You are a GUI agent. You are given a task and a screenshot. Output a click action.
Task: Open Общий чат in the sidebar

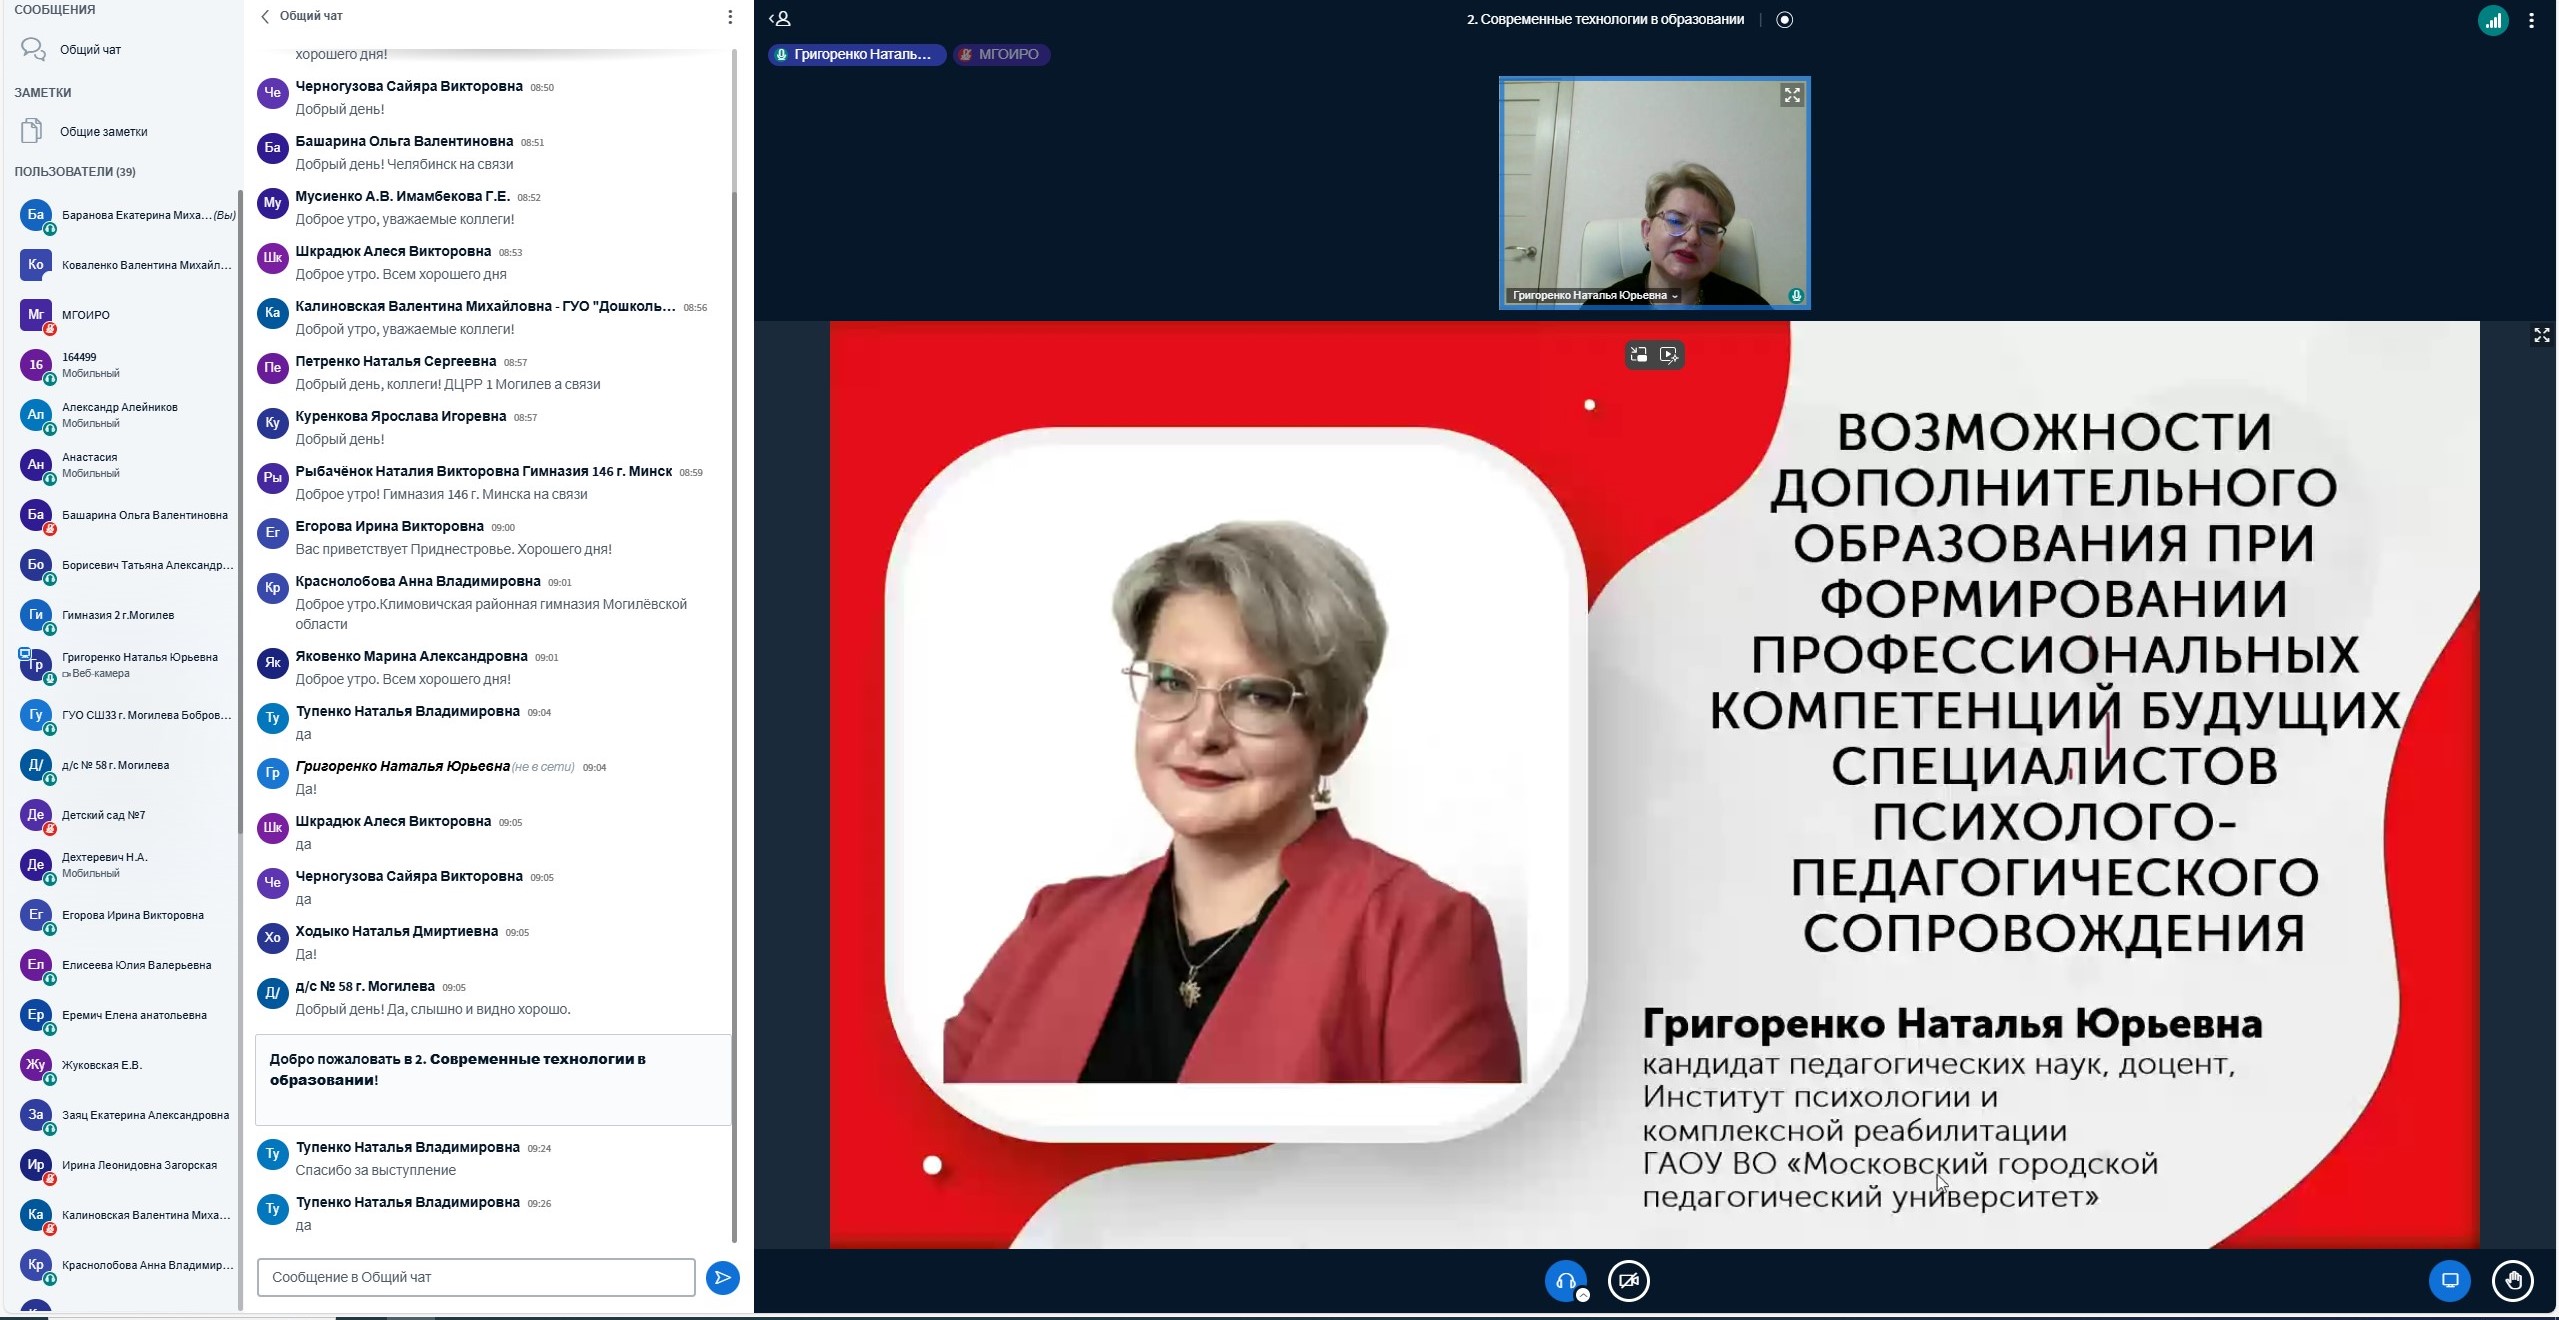coord(90,50)
